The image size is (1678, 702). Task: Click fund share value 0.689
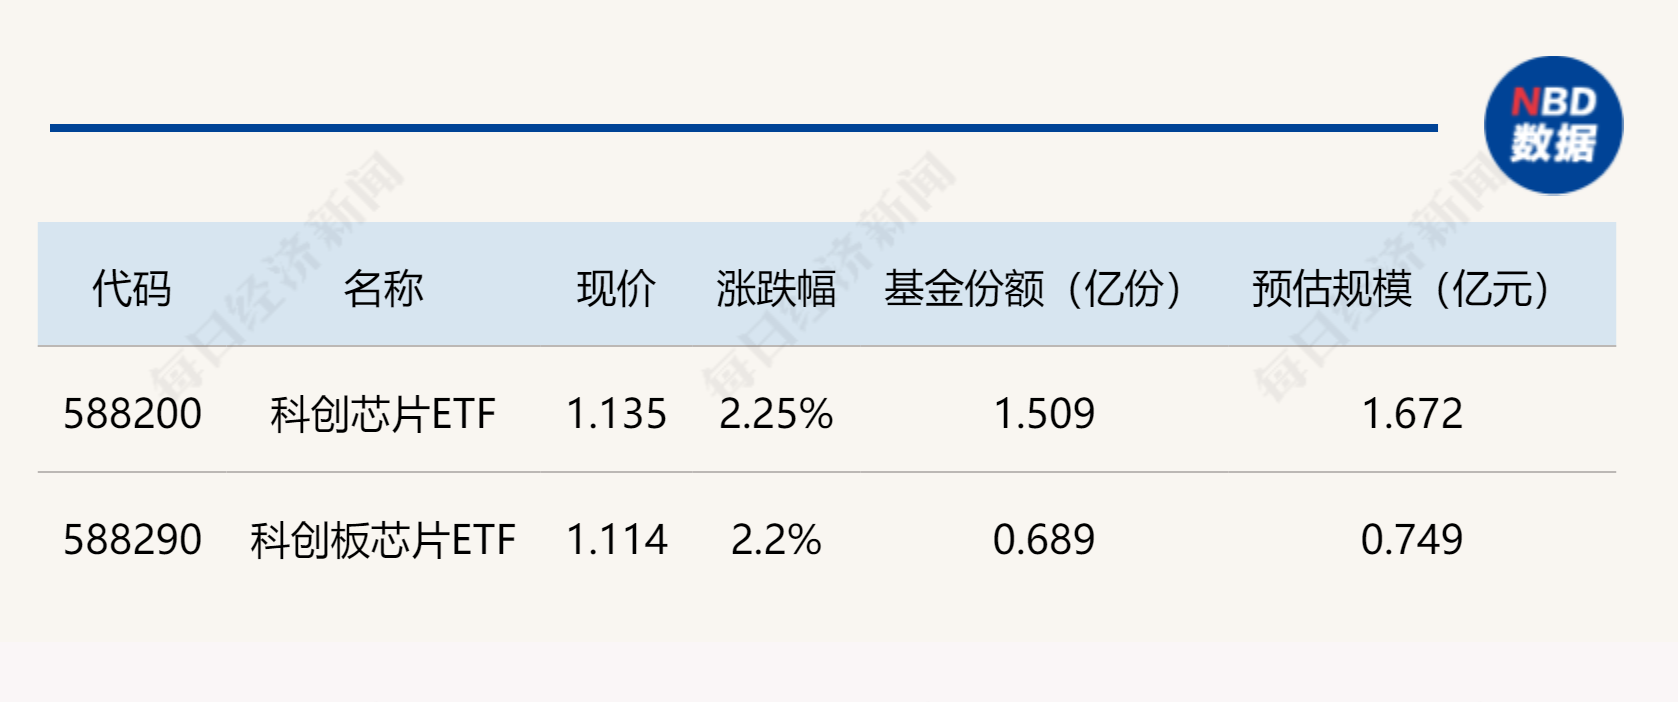(x=1043, y=540)
